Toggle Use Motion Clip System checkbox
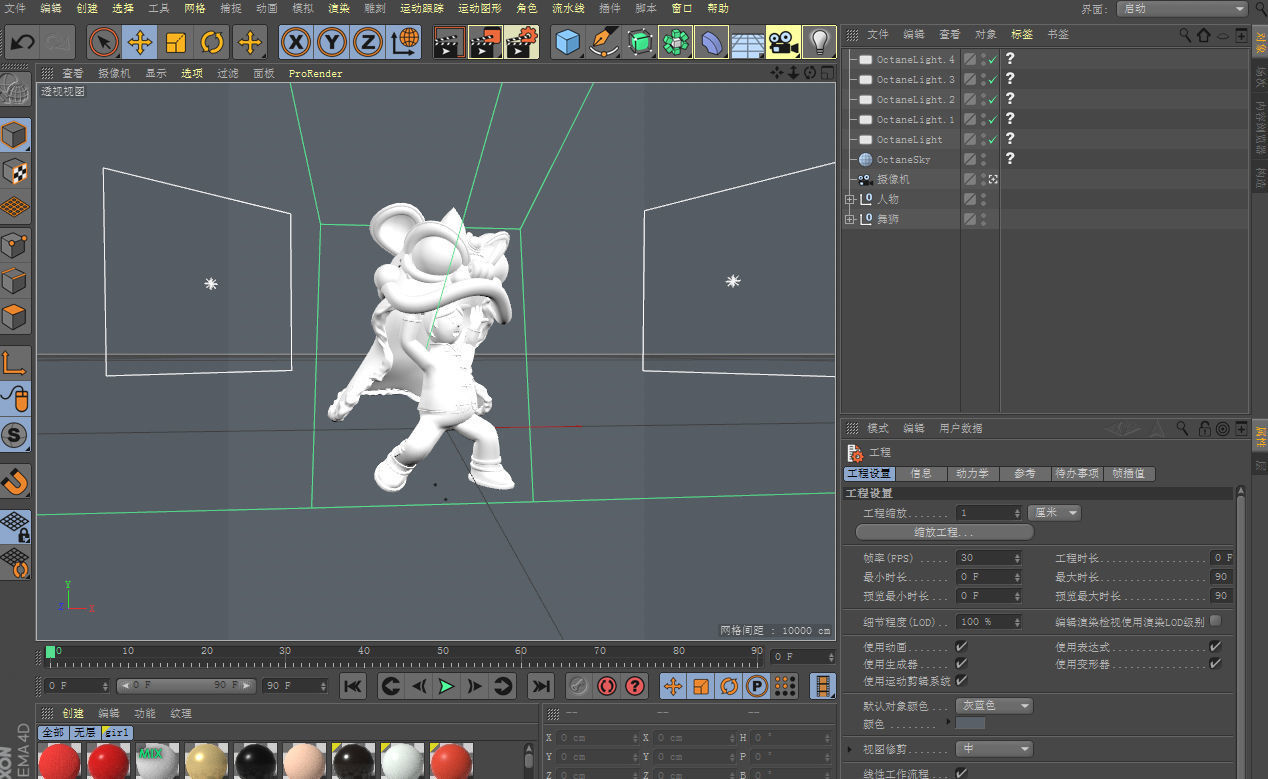Viewport: 1268px width, 779px height. [x=961, y=680]
